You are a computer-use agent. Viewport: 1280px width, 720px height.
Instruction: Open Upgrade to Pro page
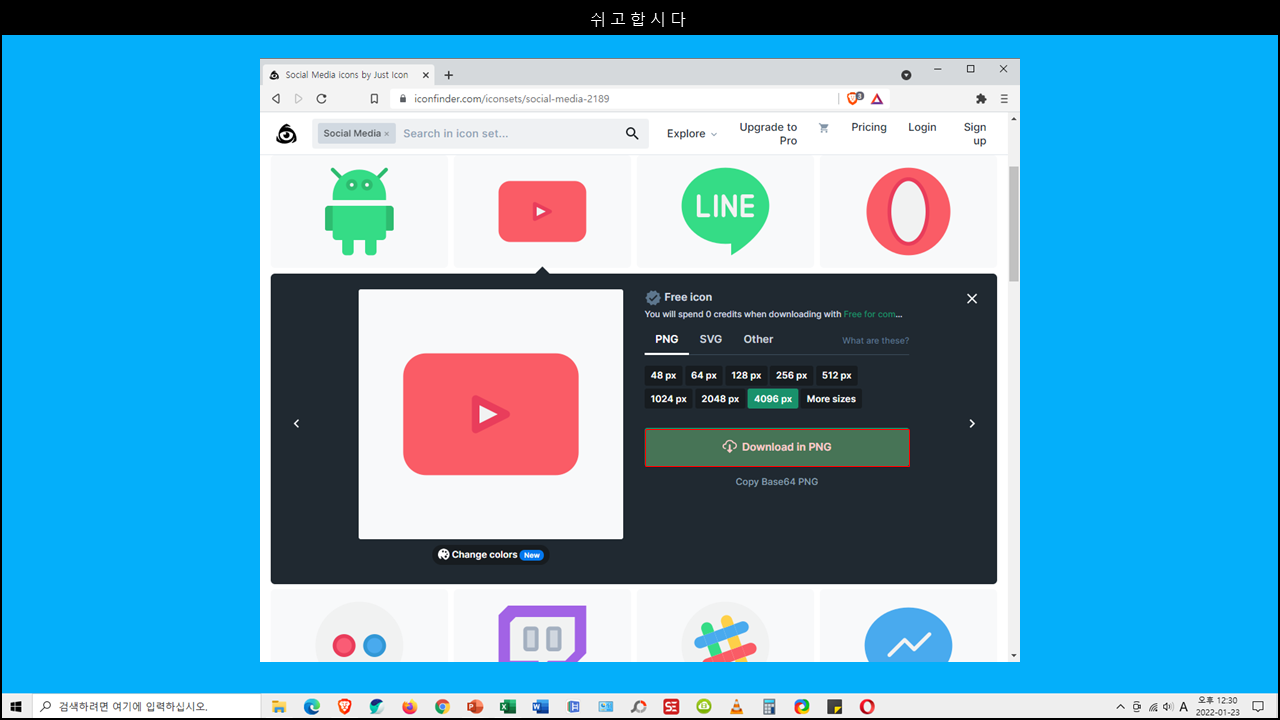click(x=768, y=134)
